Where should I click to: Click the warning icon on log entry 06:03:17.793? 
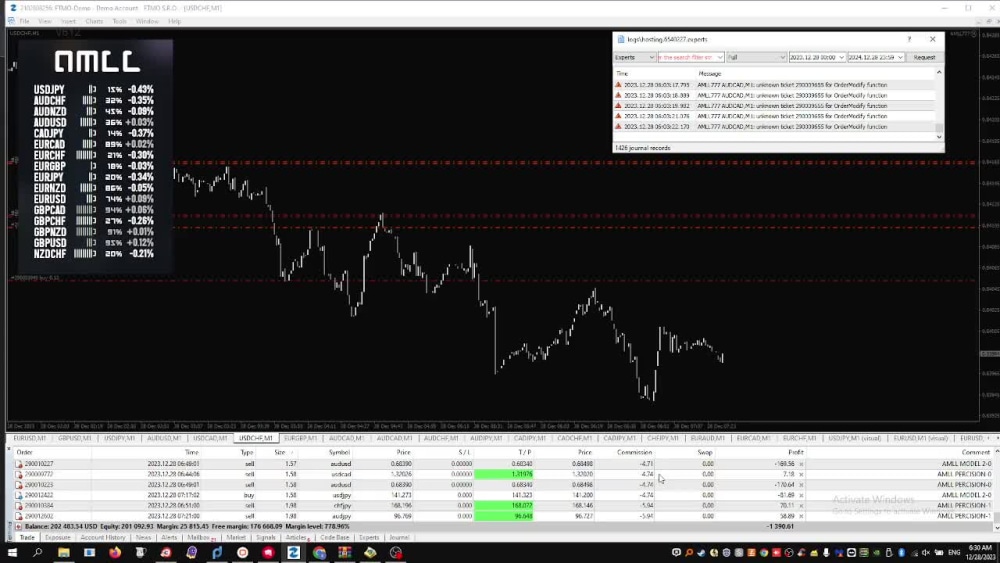(x=618, y=85)
